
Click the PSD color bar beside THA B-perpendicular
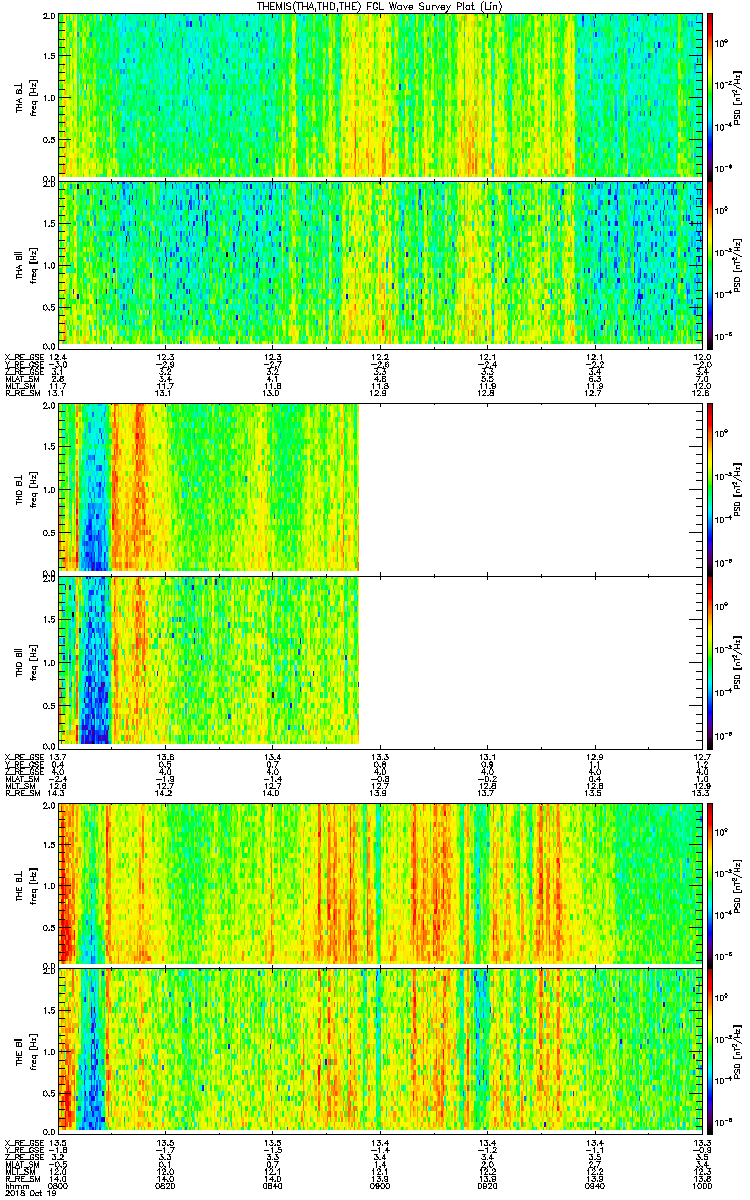click(x=711, y=95)
